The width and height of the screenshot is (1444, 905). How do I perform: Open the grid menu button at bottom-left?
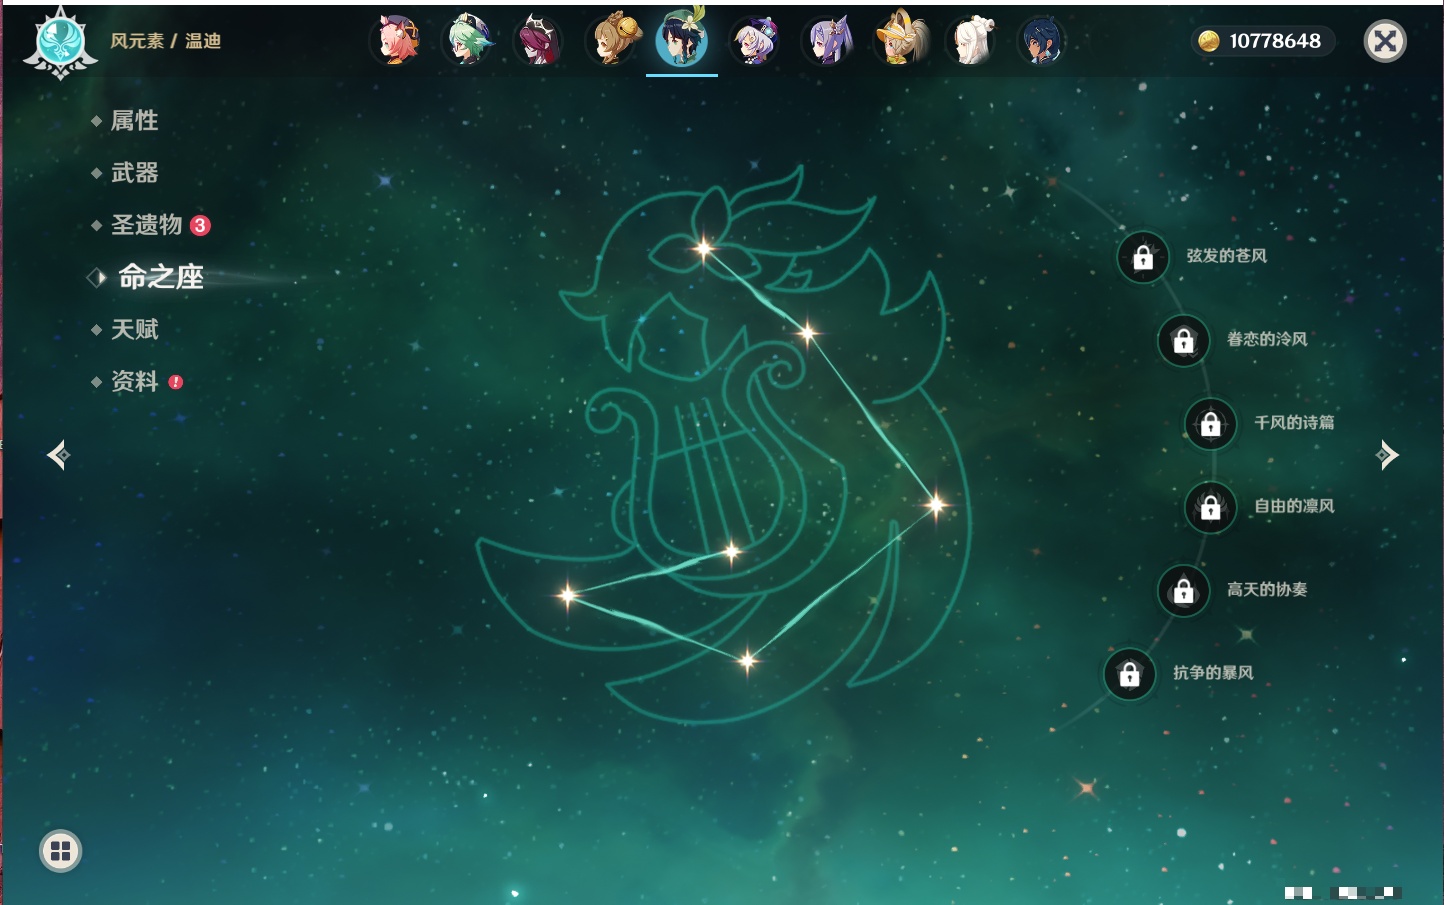click(61, 851)
